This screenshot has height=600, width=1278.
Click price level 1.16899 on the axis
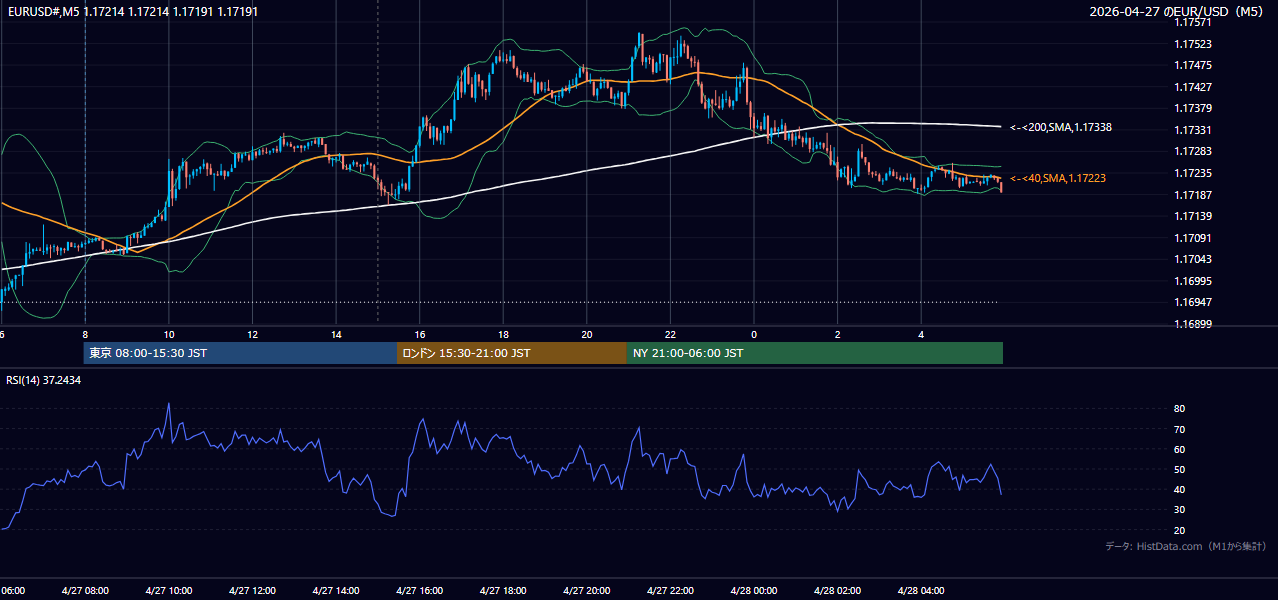(x=1192, y=324)
